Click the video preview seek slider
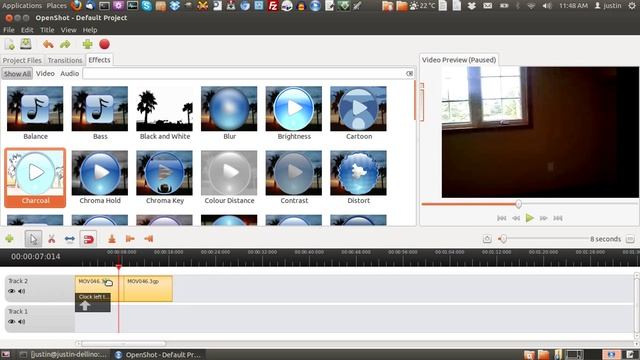Image resolution: width=640 pixels, height=360 pixels. [530, 204]
